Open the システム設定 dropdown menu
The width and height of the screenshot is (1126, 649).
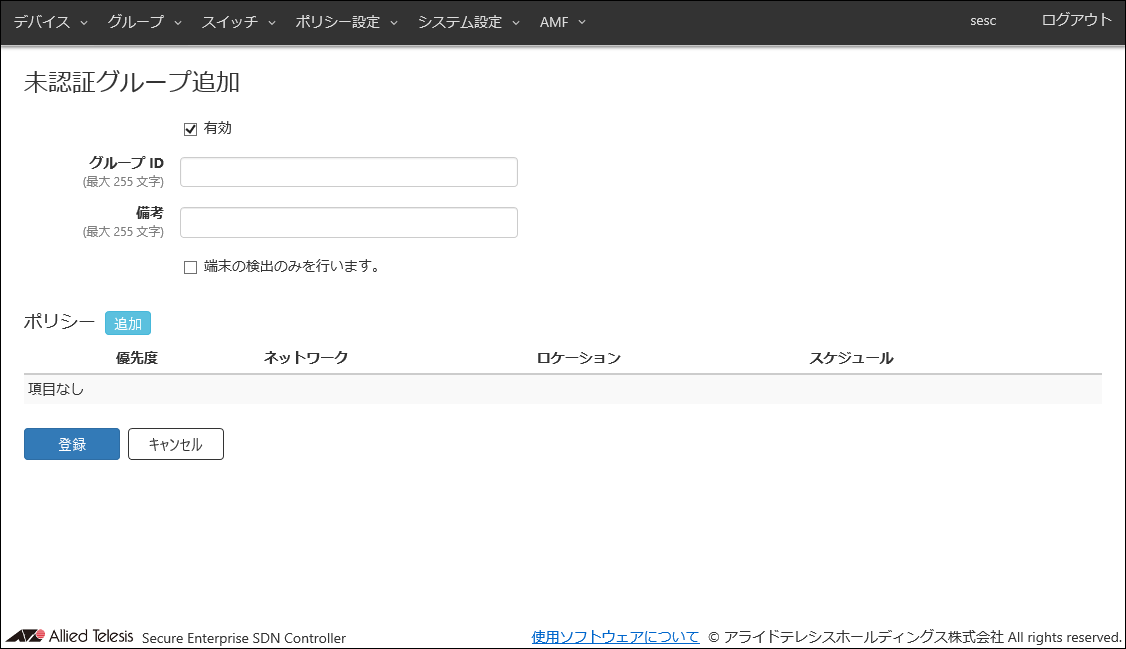tap(468, 22)
